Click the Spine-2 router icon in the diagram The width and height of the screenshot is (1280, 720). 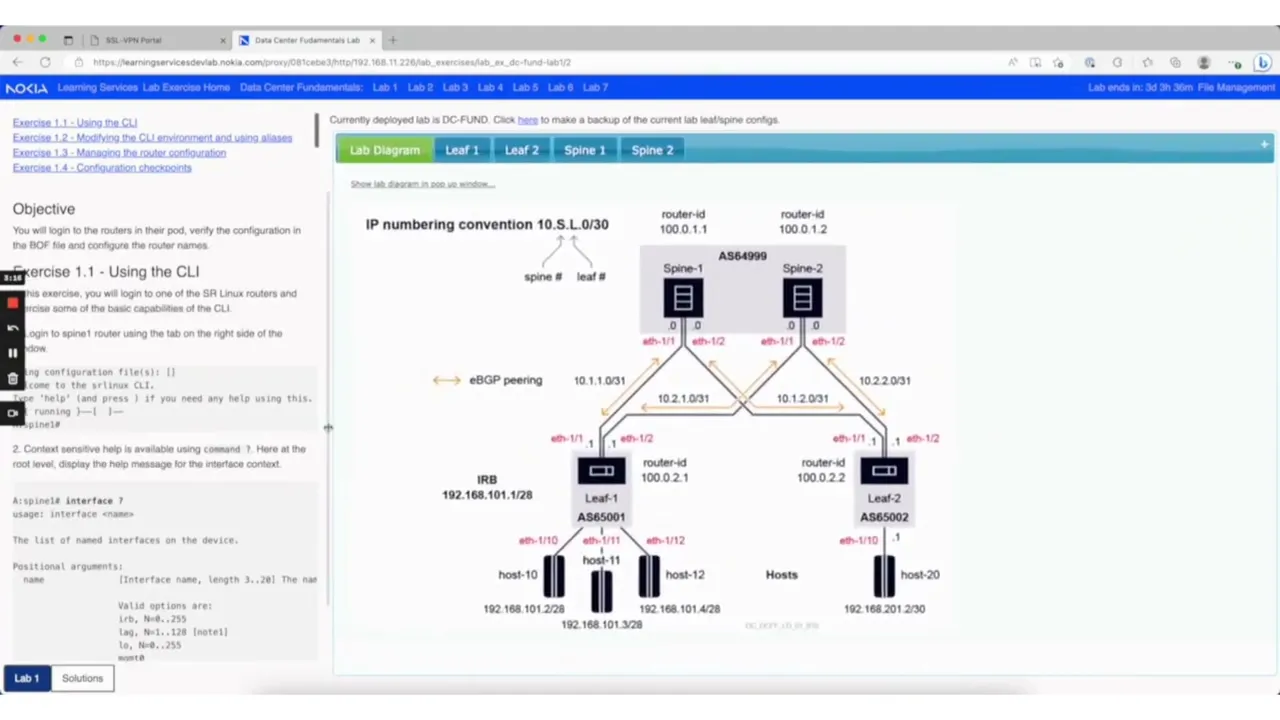click(802, 298)
